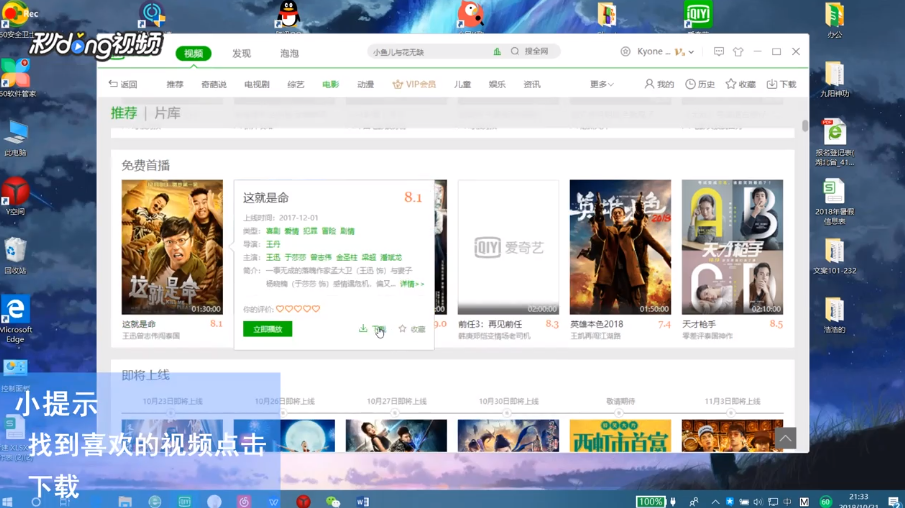Viewport: 905px width, 508px height.
Task: Click 王丹 director link
Action: tap(273, 244)
